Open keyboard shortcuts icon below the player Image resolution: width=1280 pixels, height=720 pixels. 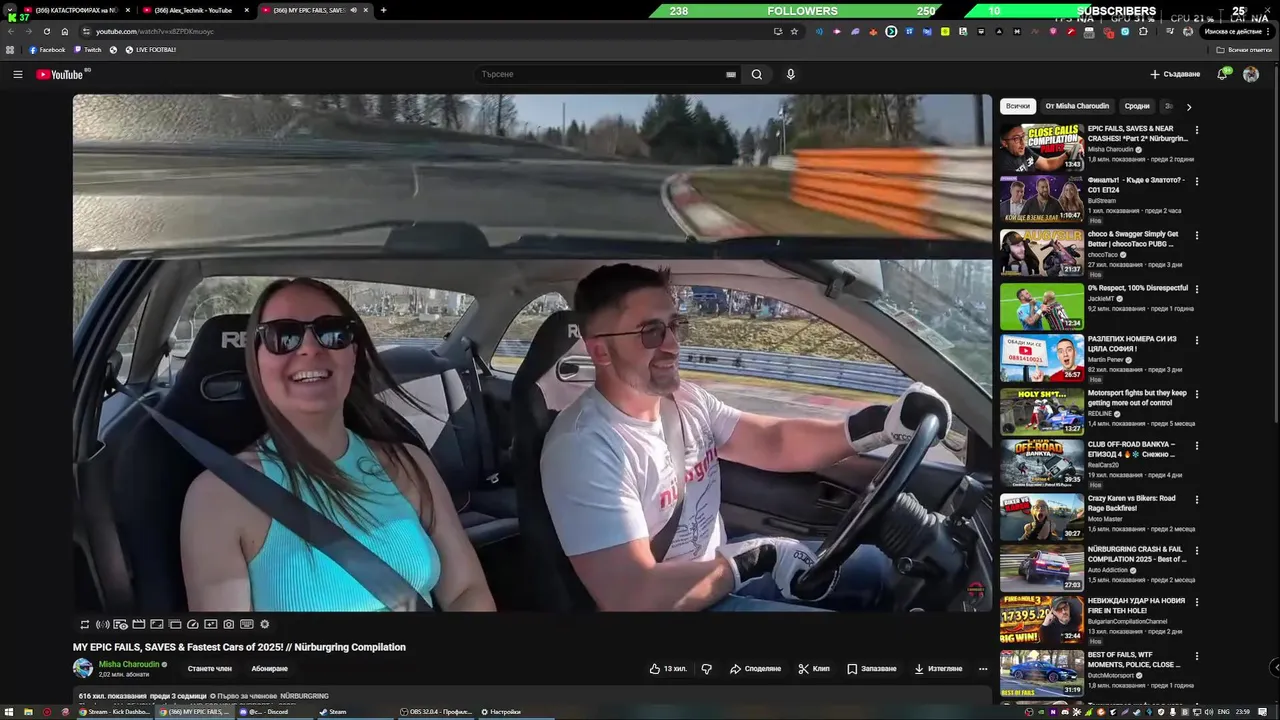pyautogui.click(x=247, y=624)
